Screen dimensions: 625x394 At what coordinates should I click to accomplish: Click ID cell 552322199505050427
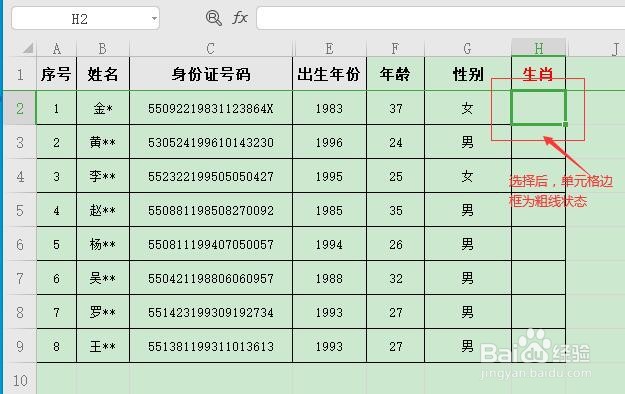(211, 176)
